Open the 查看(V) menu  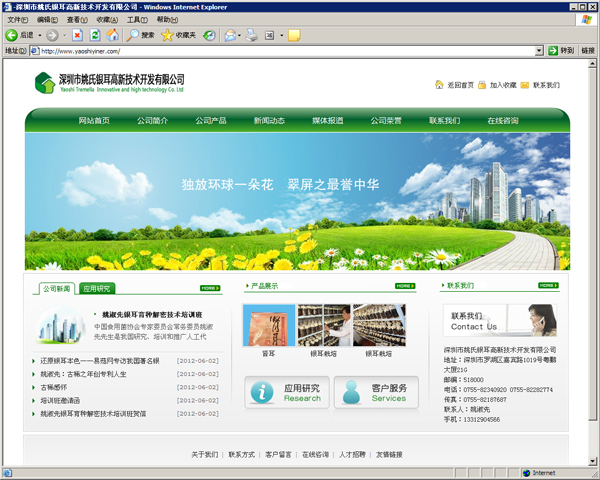(x=77, y=19)
